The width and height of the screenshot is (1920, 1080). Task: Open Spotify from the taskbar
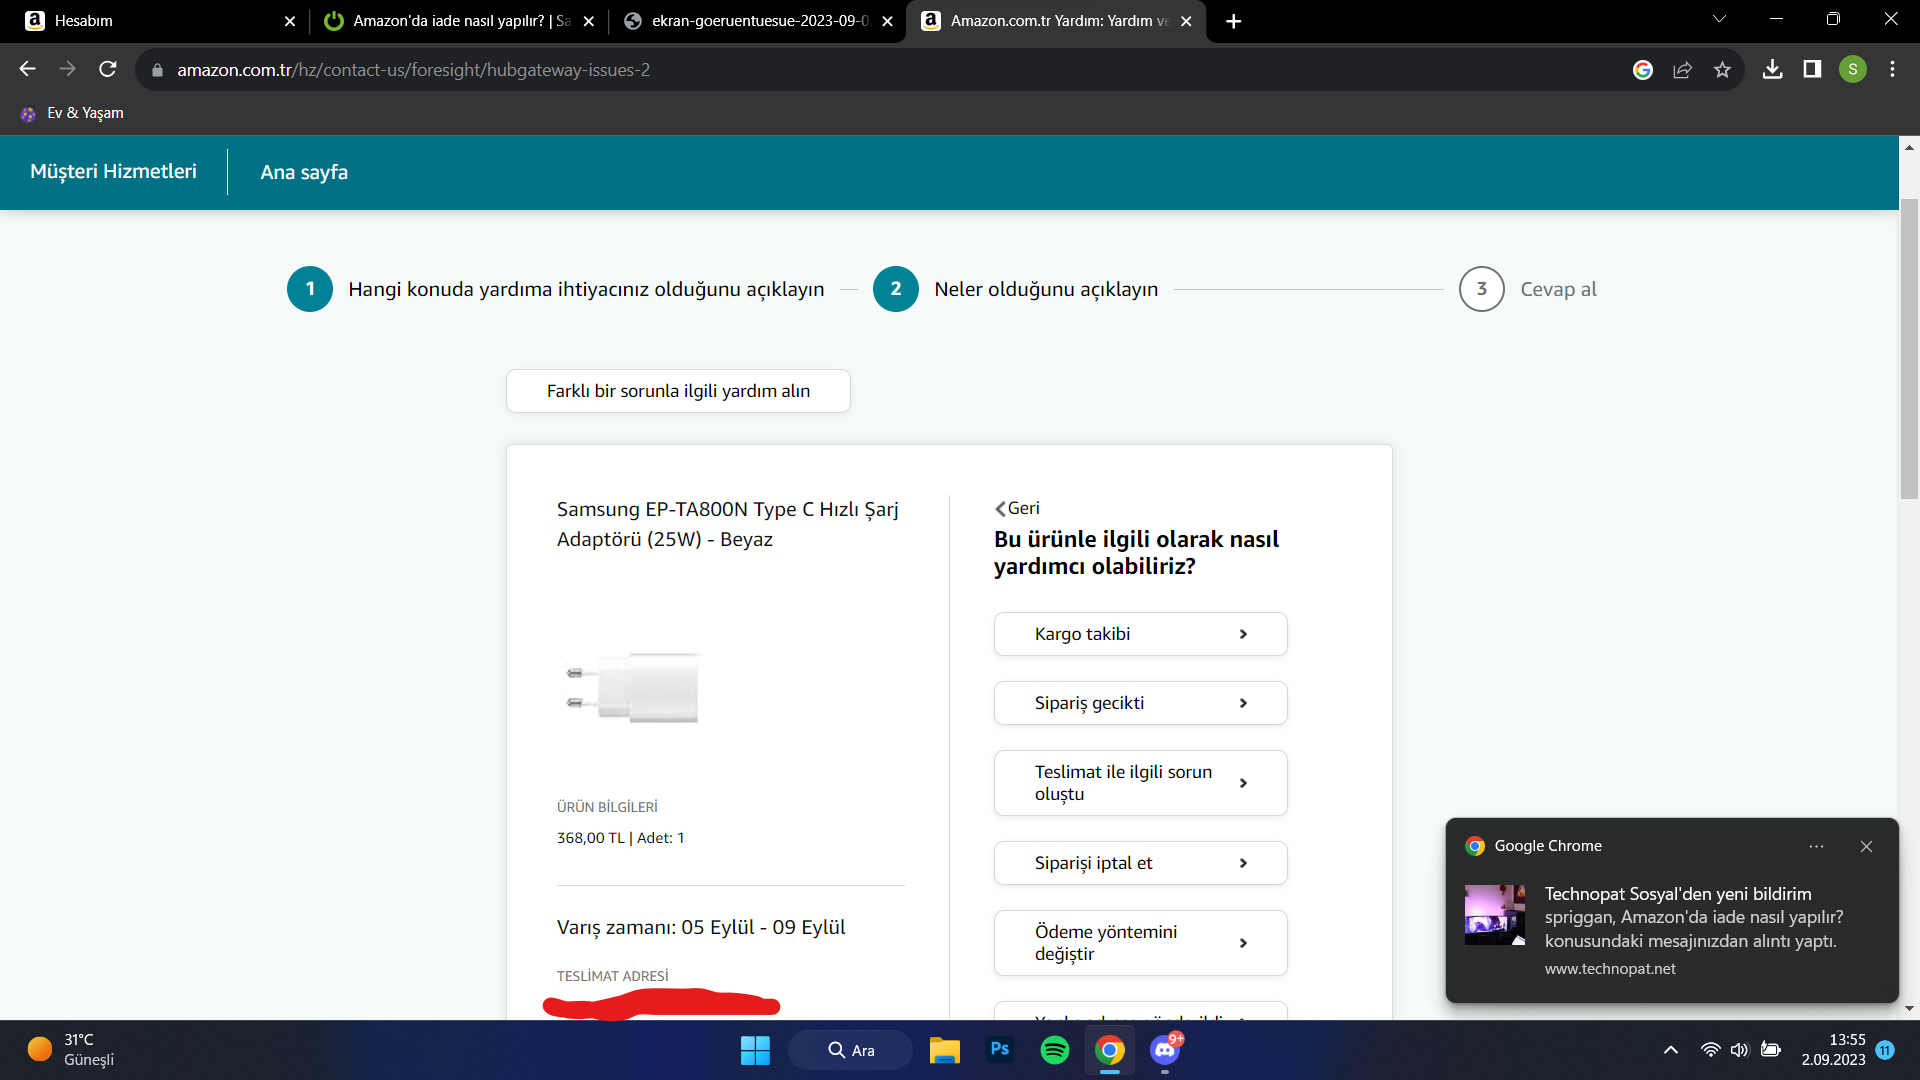(1054, 1050)
